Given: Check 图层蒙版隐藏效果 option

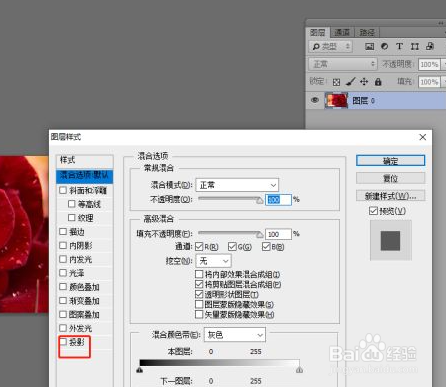Looking at the screenshot, I should pos(199,304).
